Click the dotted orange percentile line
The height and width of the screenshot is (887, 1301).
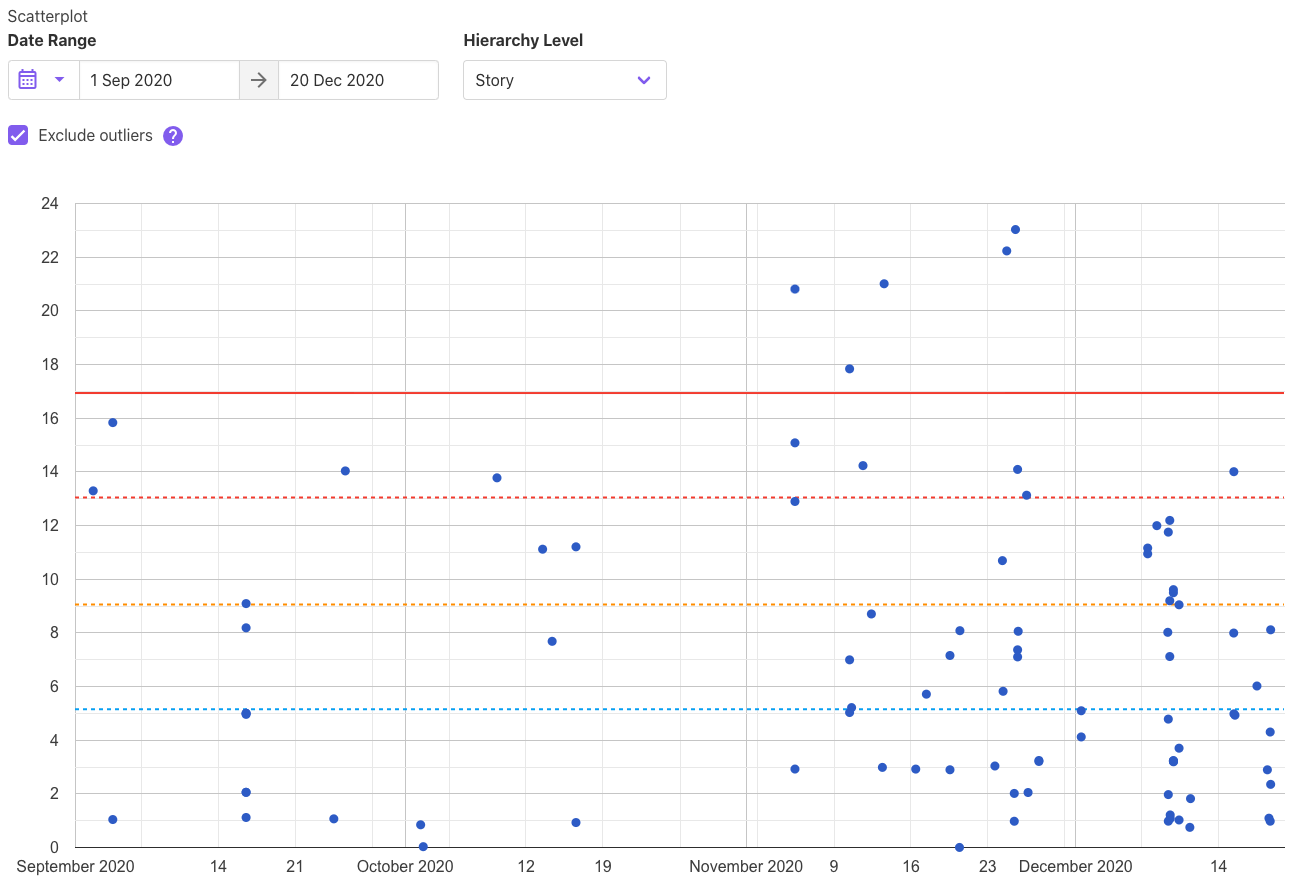click(x=680, y=604)
